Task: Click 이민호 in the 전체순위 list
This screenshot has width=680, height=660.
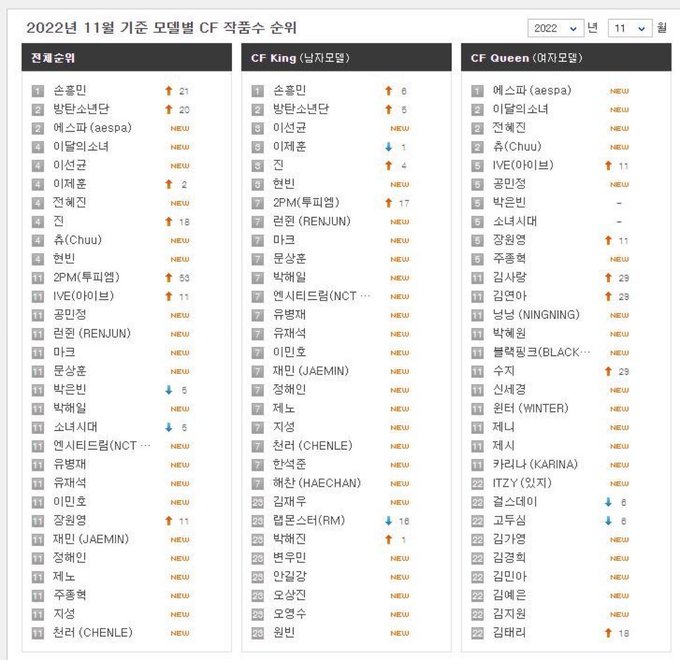Action: click(70, 501)
